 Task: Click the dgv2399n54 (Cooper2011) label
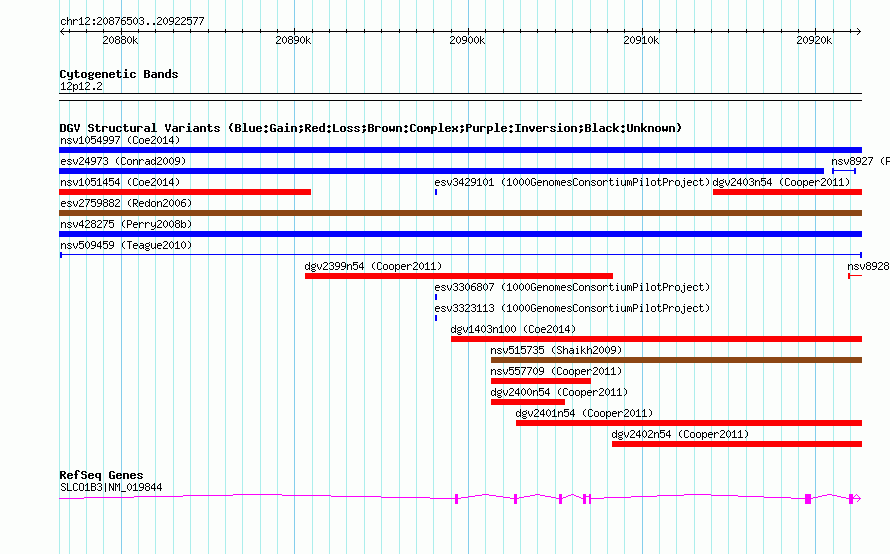click(373, 266)
